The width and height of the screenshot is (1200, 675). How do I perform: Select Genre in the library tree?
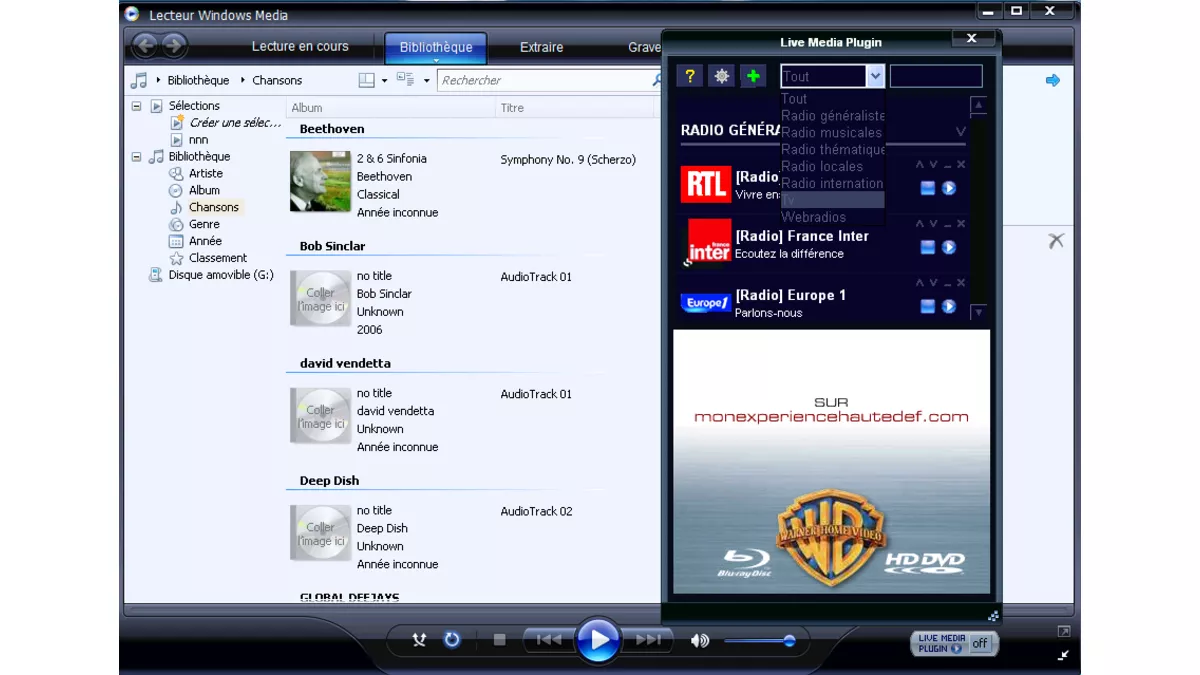pyautogui.click(x=204, y=224)
